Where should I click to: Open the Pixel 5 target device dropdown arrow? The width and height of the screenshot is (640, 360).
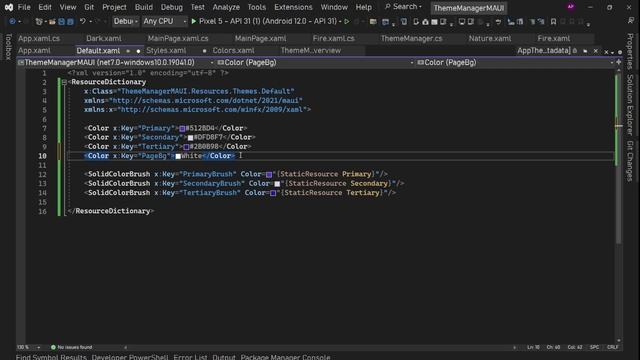(340, 21)
